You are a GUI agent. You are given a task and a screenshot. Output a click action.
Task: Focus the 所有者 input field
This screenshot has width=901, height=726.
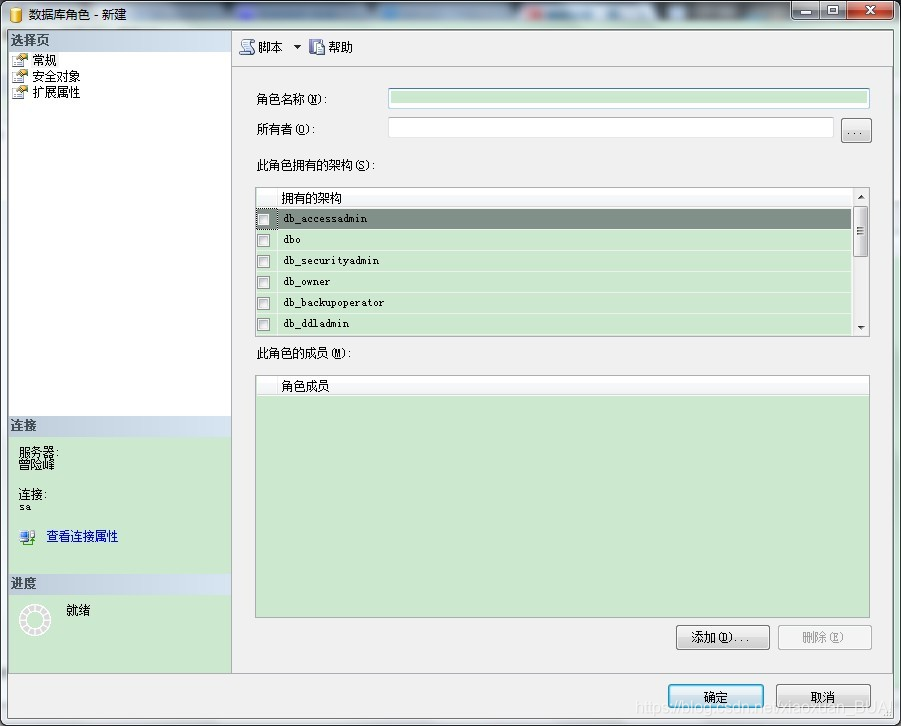pyautogui.click(x=611, y=128)
